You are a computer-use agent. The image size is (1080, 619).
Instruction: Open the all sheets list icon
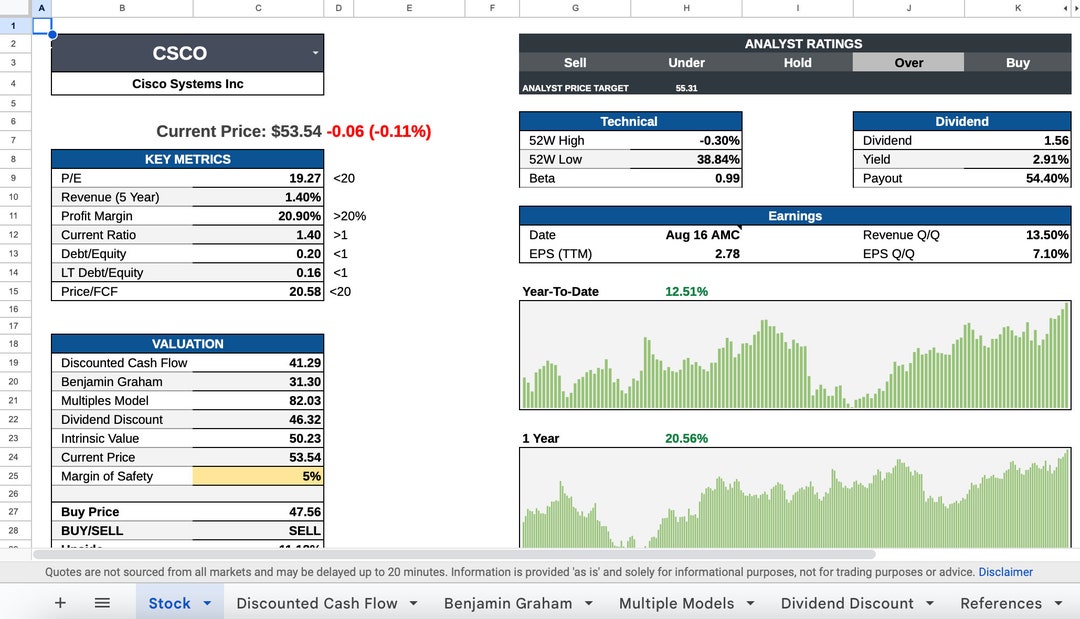[102, 603]
